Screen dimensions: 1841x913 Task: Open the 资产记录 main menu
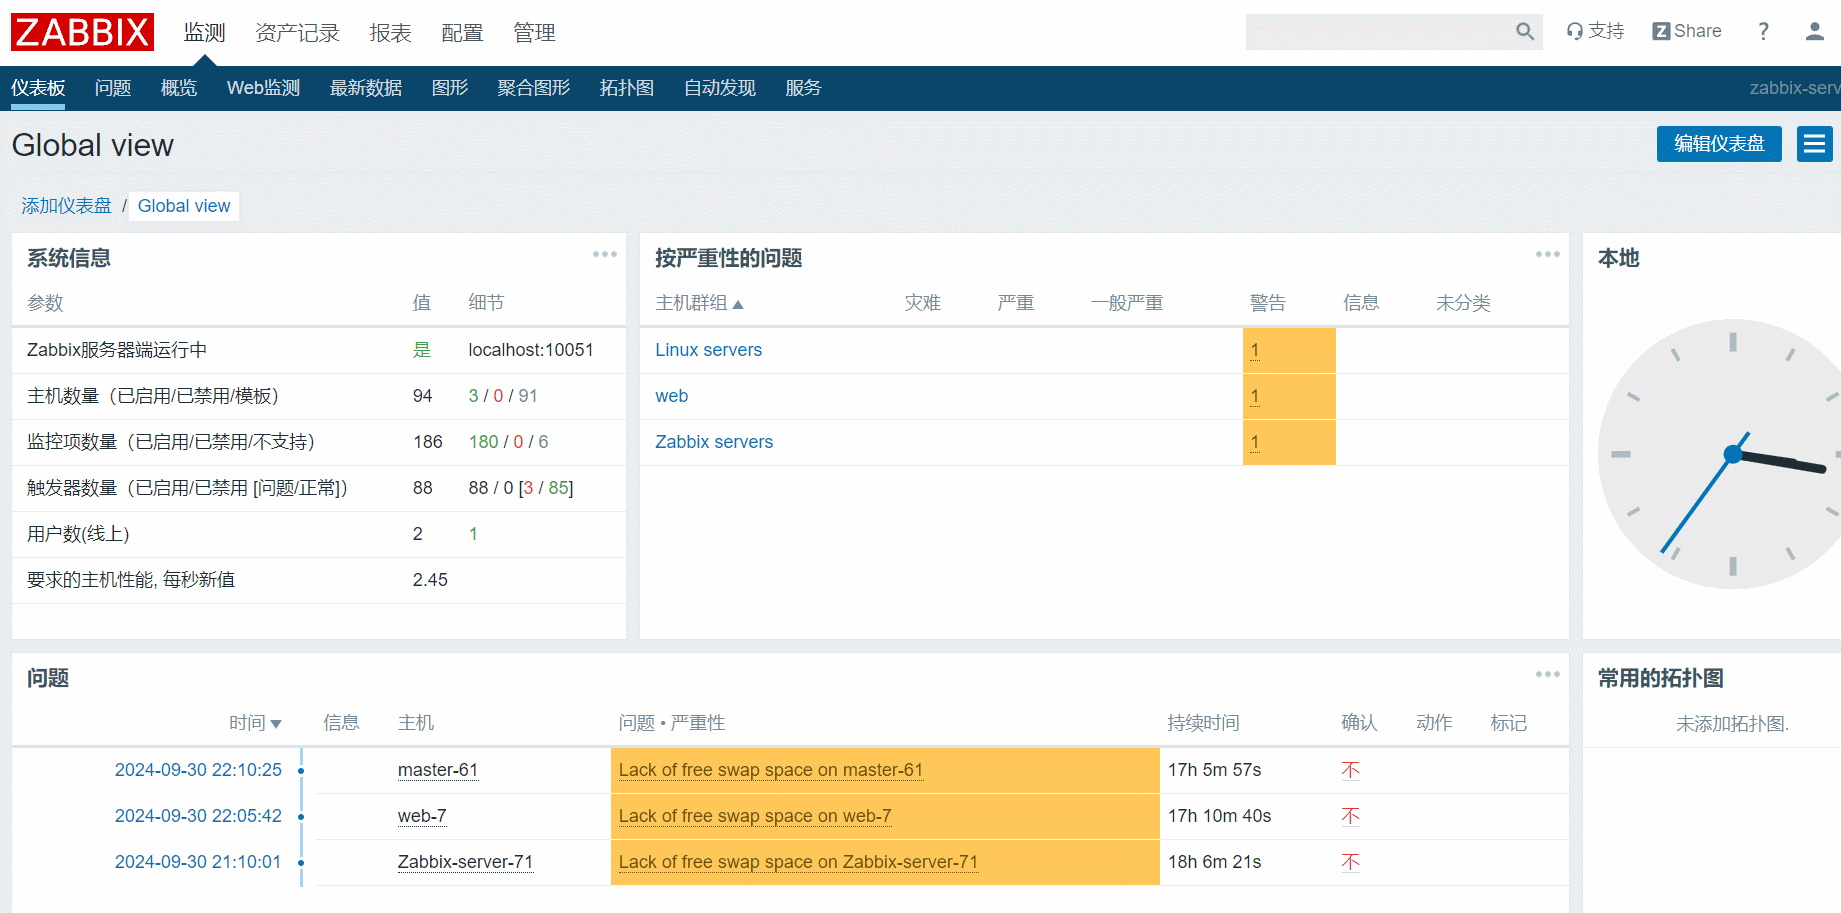point(297,33)
